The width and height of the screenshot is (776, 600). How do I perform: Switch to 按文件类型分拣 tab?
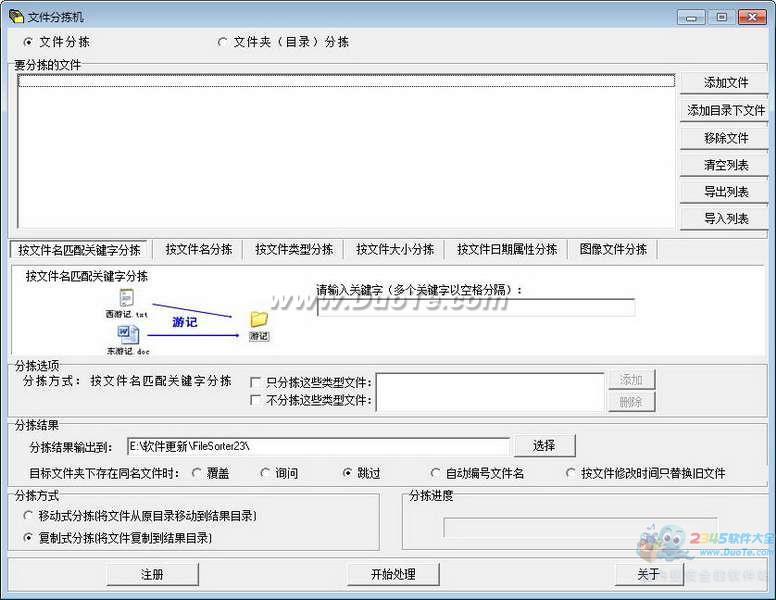click(x=294, y=250)
